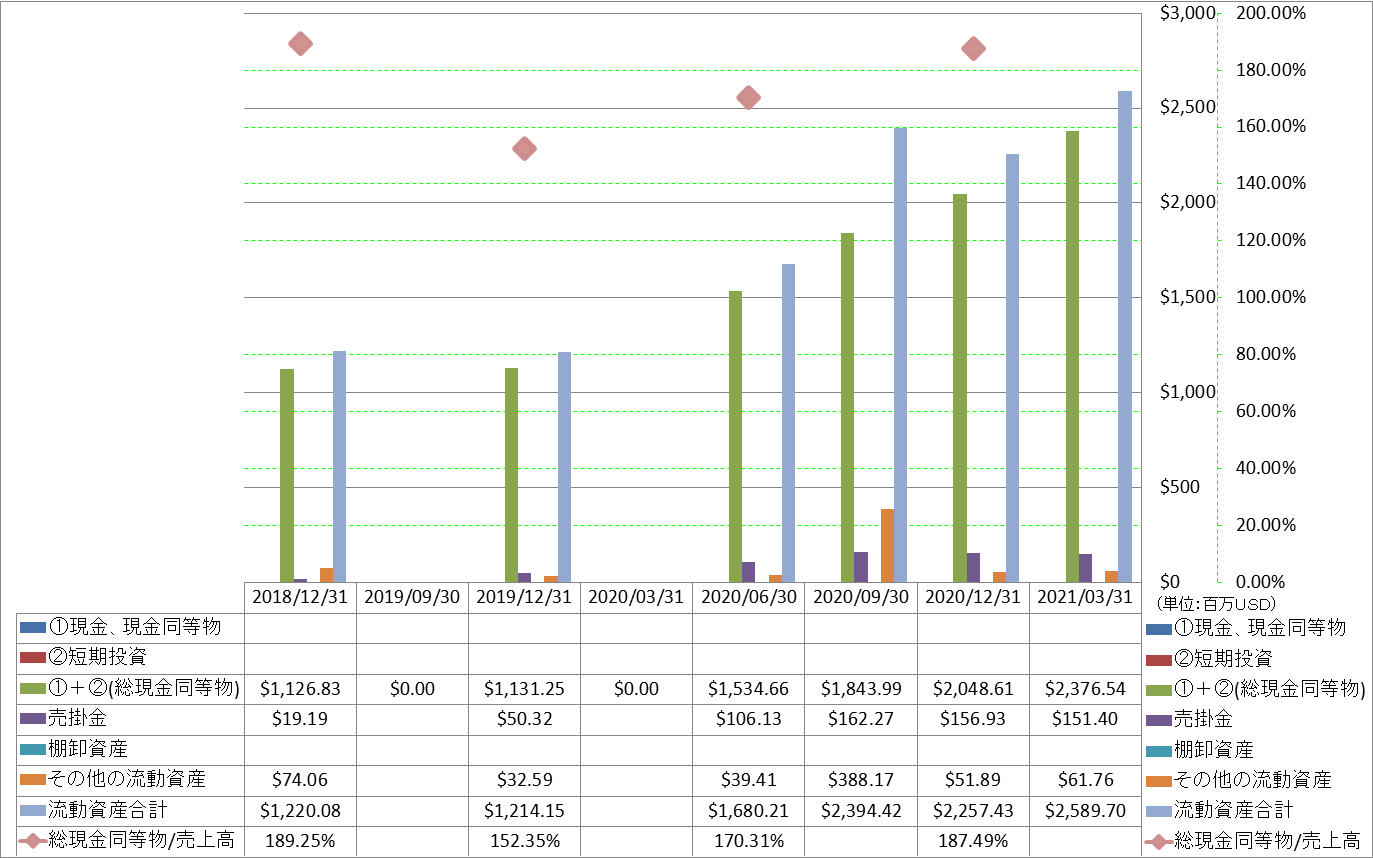This screenshot has width=1373, height=858.
Task: Click the tall green bar for 2021/03/31
Action: (1072, 356)
